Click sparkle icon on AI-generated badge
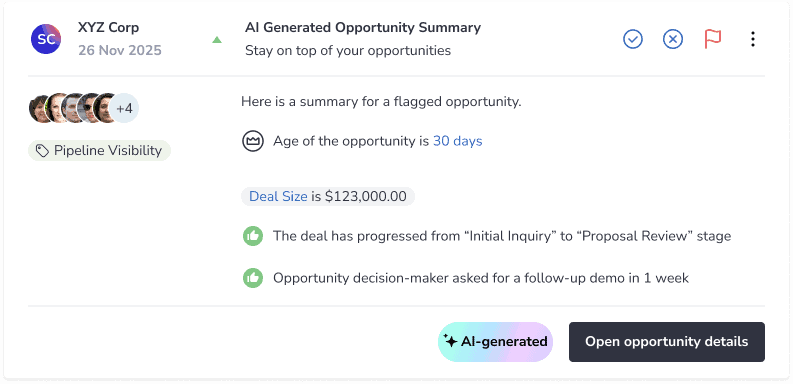793x384 pixels. (x=450, y=340)
